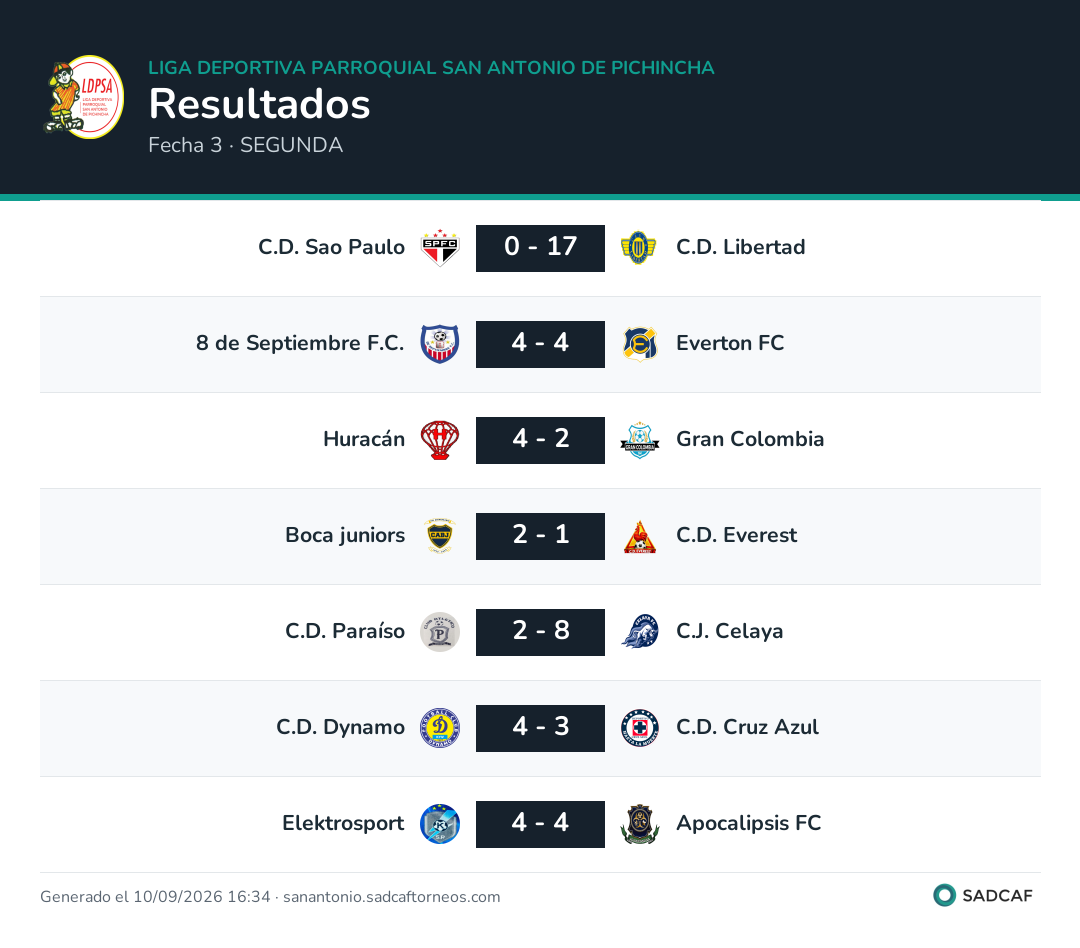Click the 0 - 17 score box
This screenshot has height=948, width=1080.
click(540, 248)
